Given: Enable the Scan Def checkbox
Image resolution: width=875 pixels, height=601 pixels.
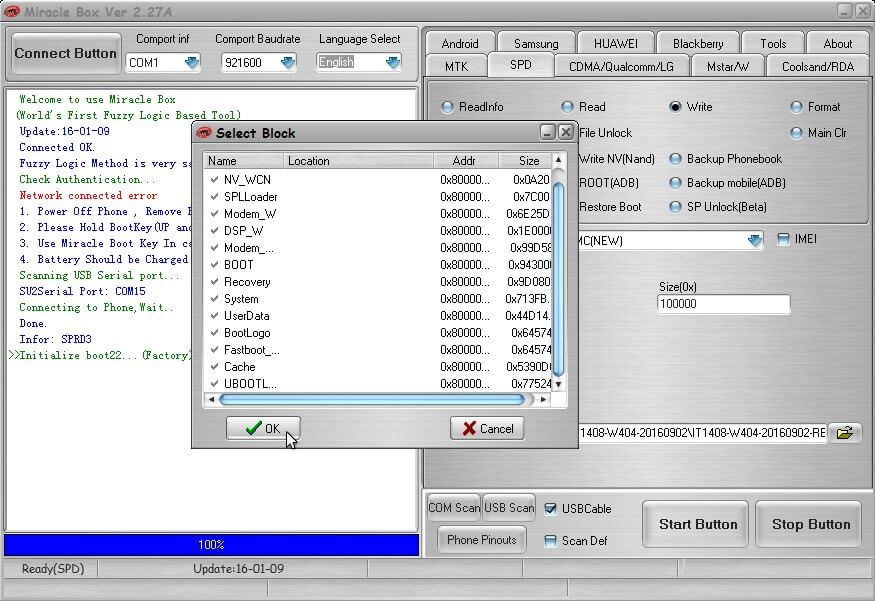Looking at the screenshot, I should pyautogui.click(x=550, y=541).
